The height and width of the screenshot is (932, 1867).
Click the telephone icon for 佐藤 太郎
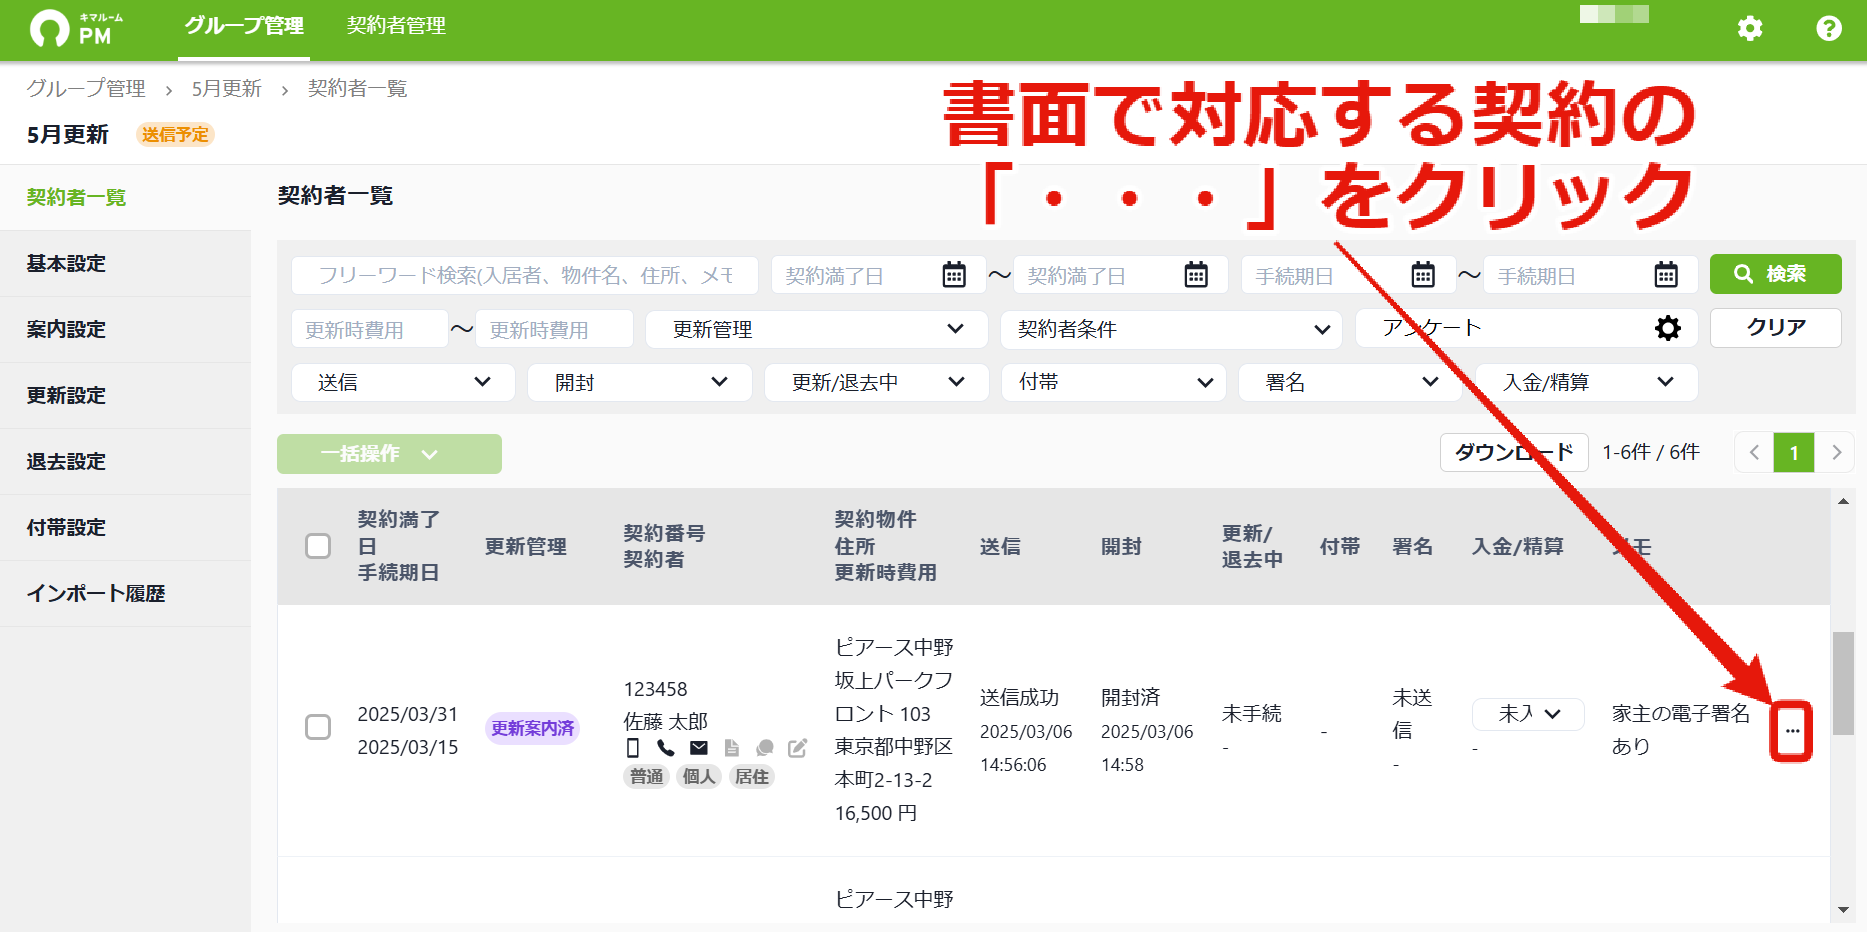[665, 748]
